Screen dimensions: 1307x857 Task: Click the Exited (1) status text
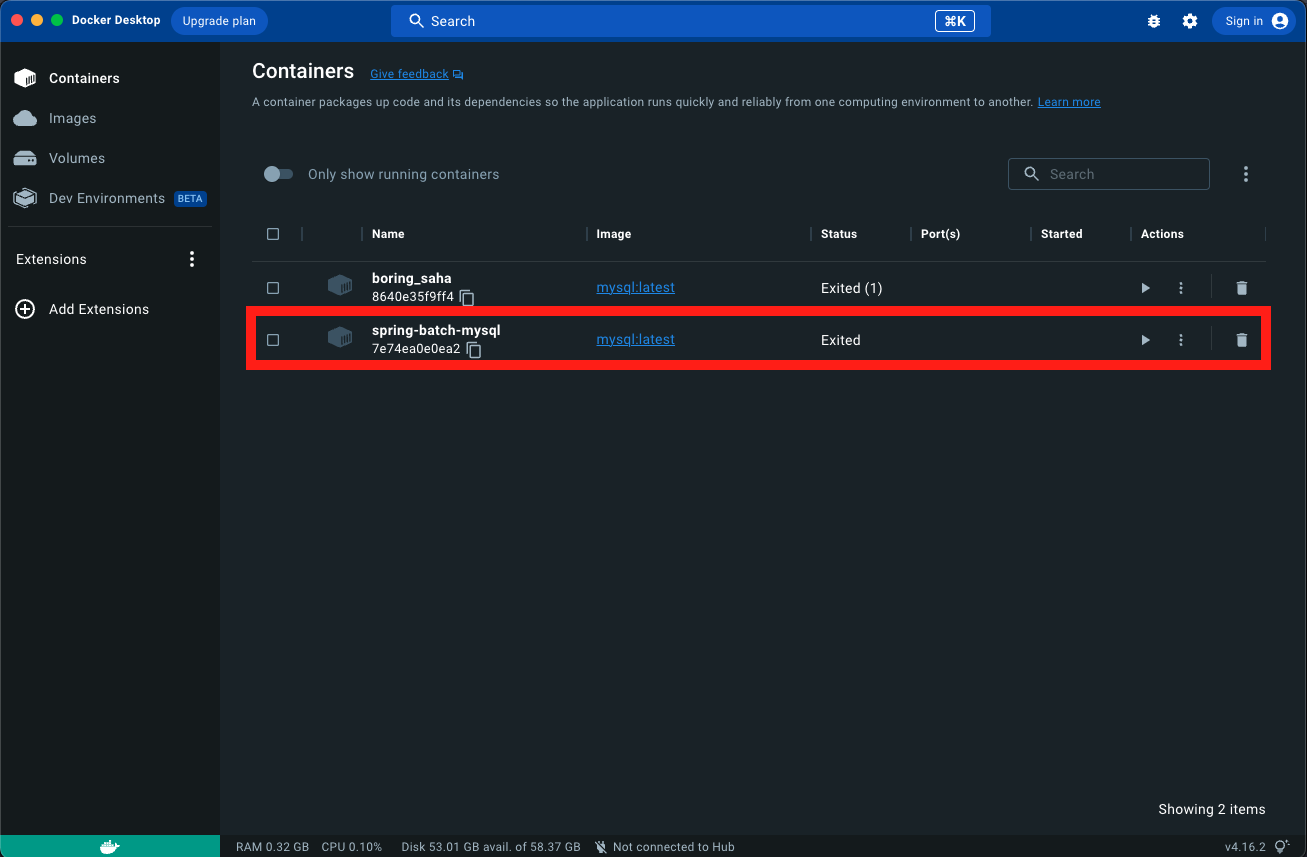point(852,288)
